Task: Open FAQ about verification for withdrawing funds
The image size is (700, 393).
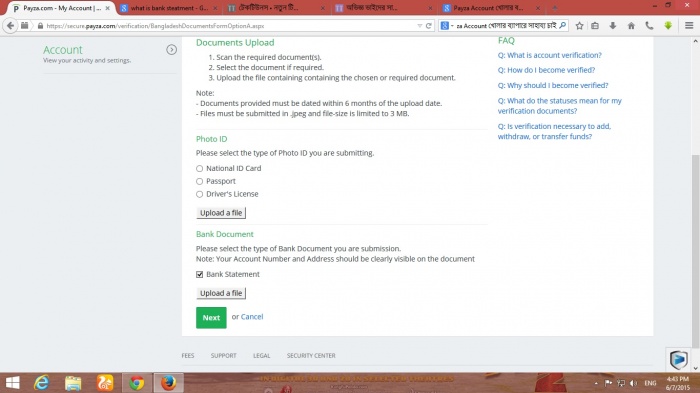Action: [554, 131]
